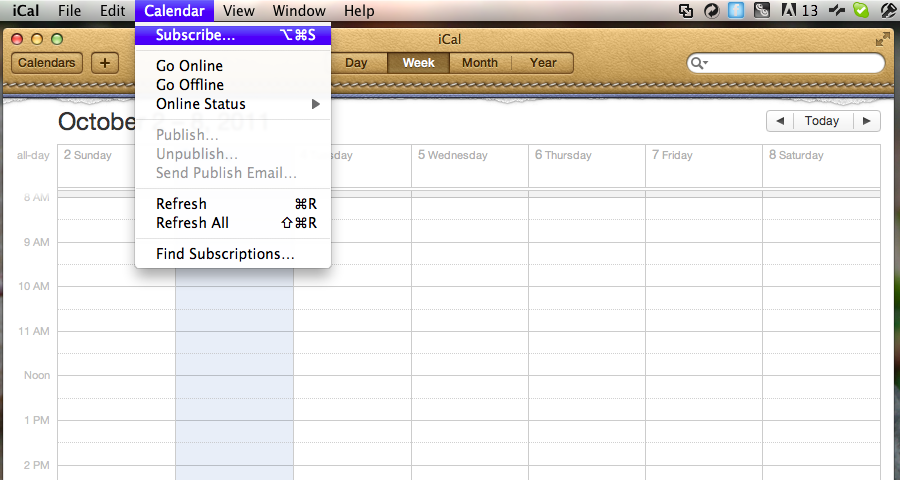Choose Refresh All menu entry
Viewport: 900px width, 480px height.
click(x=233, y=223)
